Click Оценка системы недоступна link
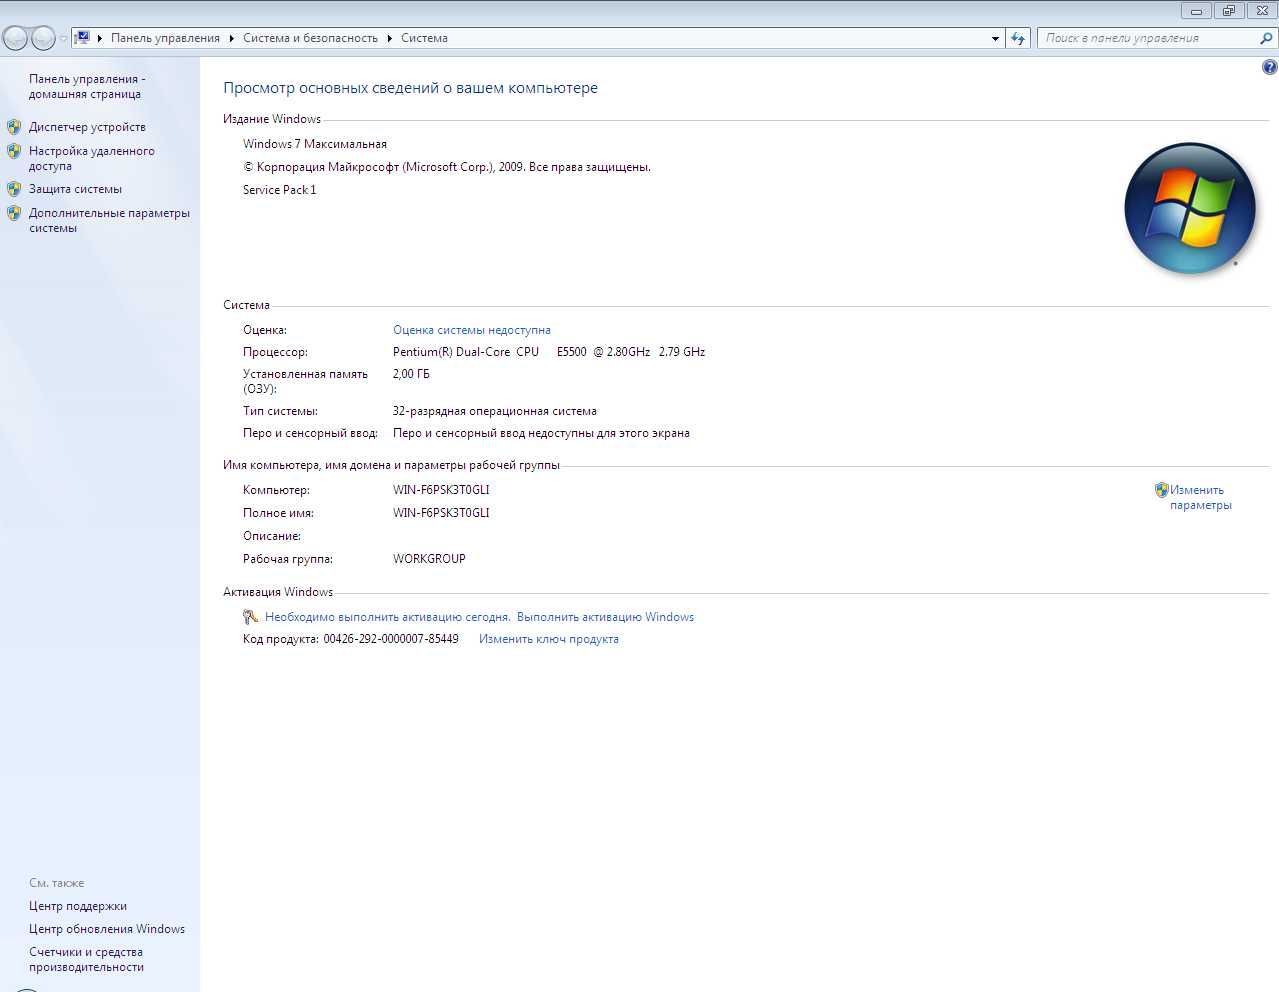Screen dimensions: 1279x992 coord(472,330)
